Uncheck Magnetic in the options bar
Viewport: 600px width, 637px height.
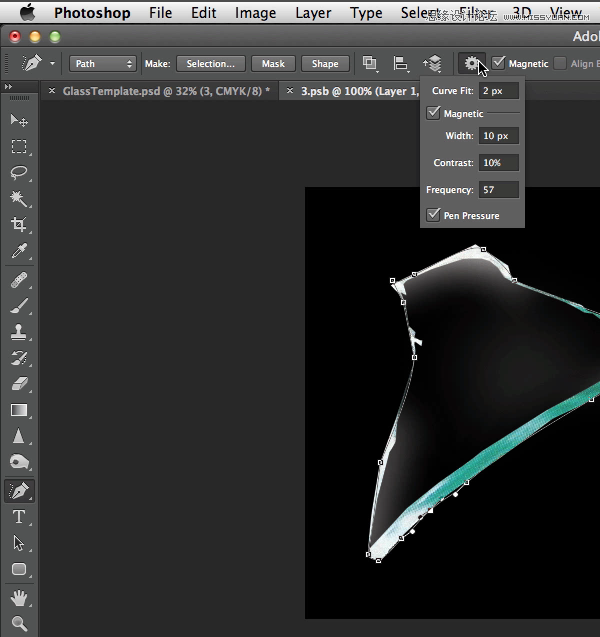pos(499,63)
